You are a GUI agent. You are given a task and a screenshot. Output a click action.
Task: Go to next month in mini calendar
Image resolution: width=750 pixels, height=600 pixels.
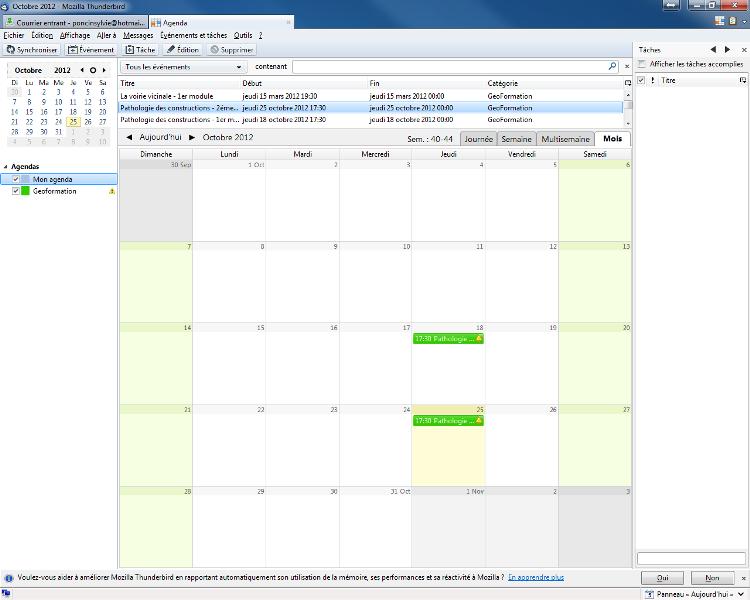(x=104, y=70)
